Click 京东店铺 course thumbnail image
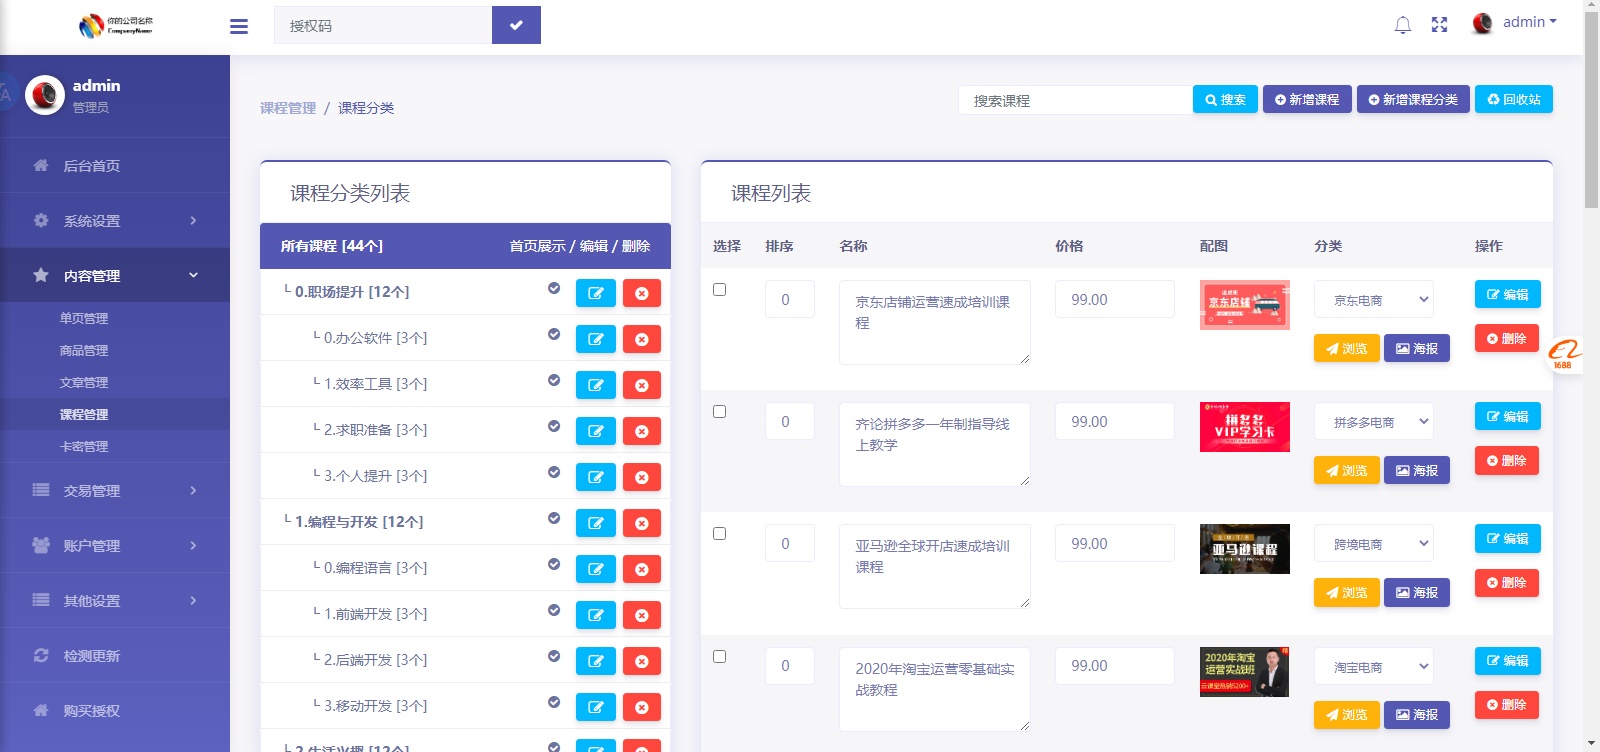The image size is (1600, 752). tap(1245, 304)
